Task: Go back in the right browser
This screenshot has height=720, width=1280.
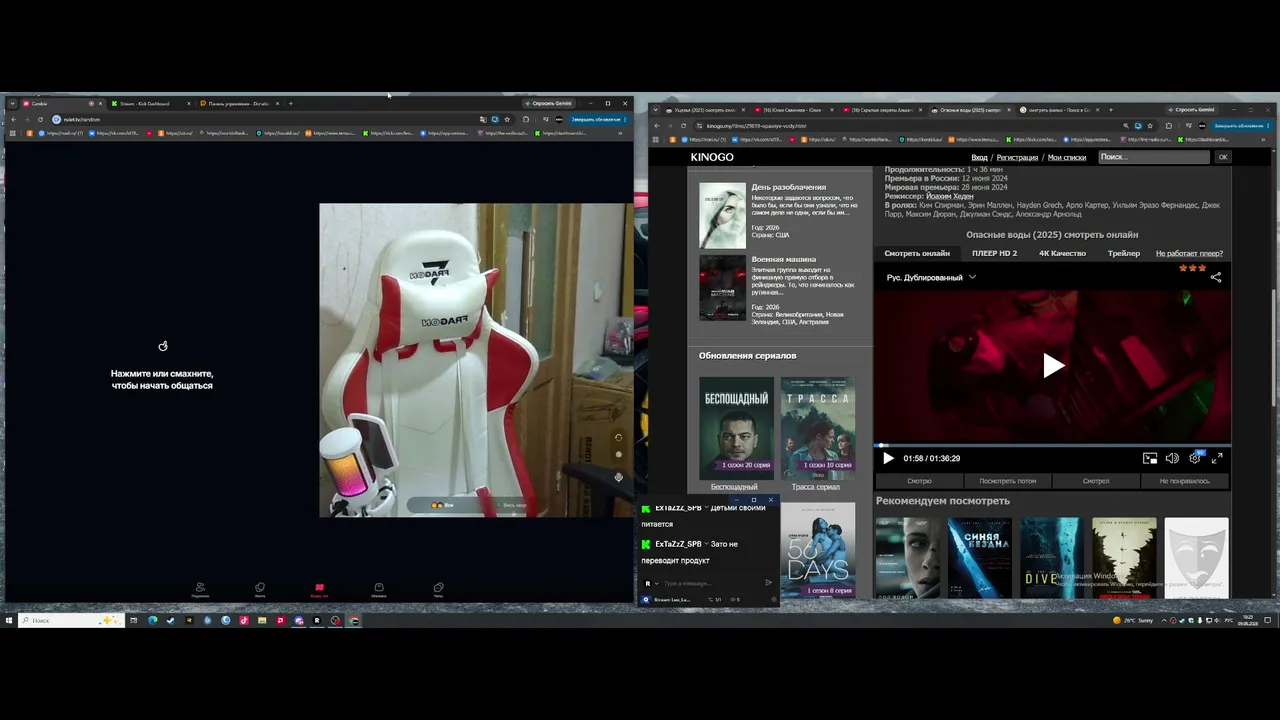Action: click(657, 126)
